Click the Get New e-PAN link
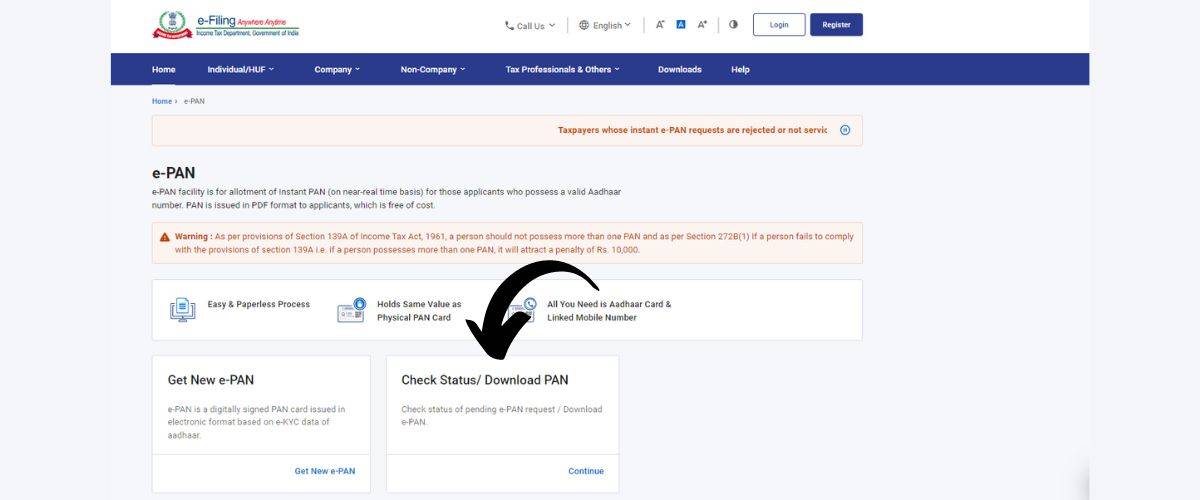Viewport: 1200px width, 500px height. click(325, 471)
